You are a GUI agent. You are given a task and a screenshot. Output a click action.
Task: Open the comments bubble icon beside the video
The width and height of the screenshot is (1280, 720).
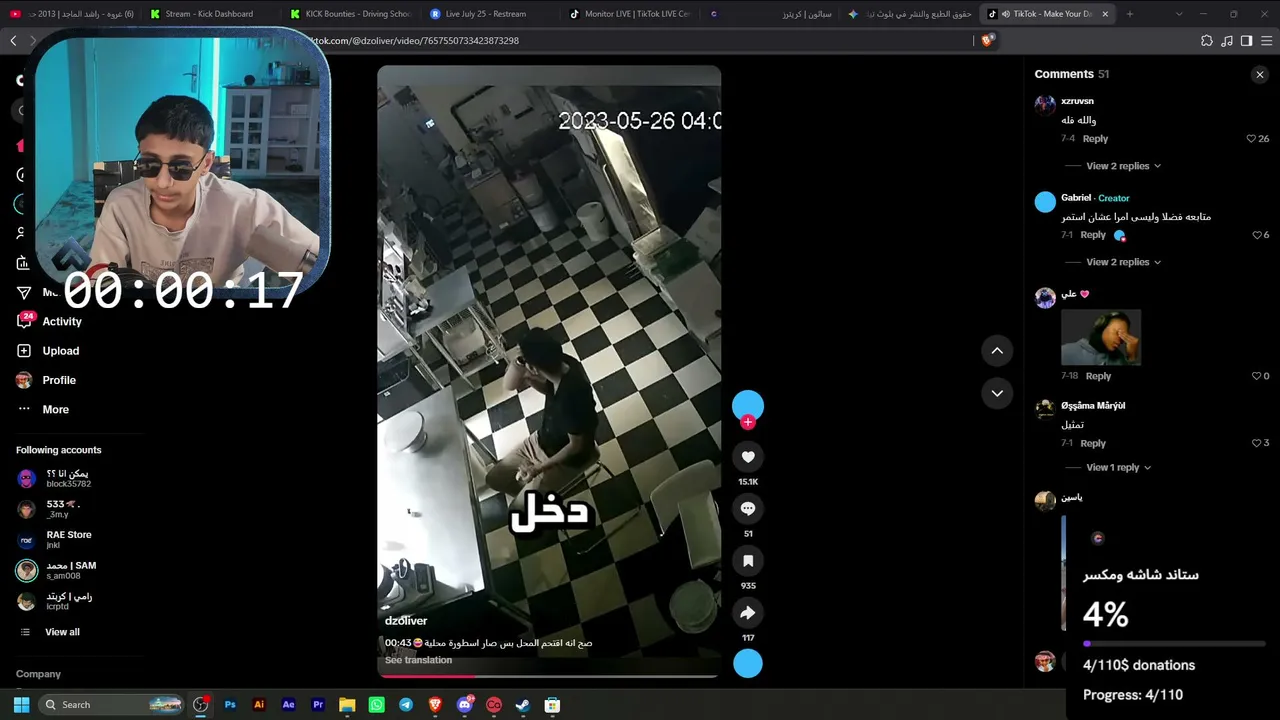[748, 509]
